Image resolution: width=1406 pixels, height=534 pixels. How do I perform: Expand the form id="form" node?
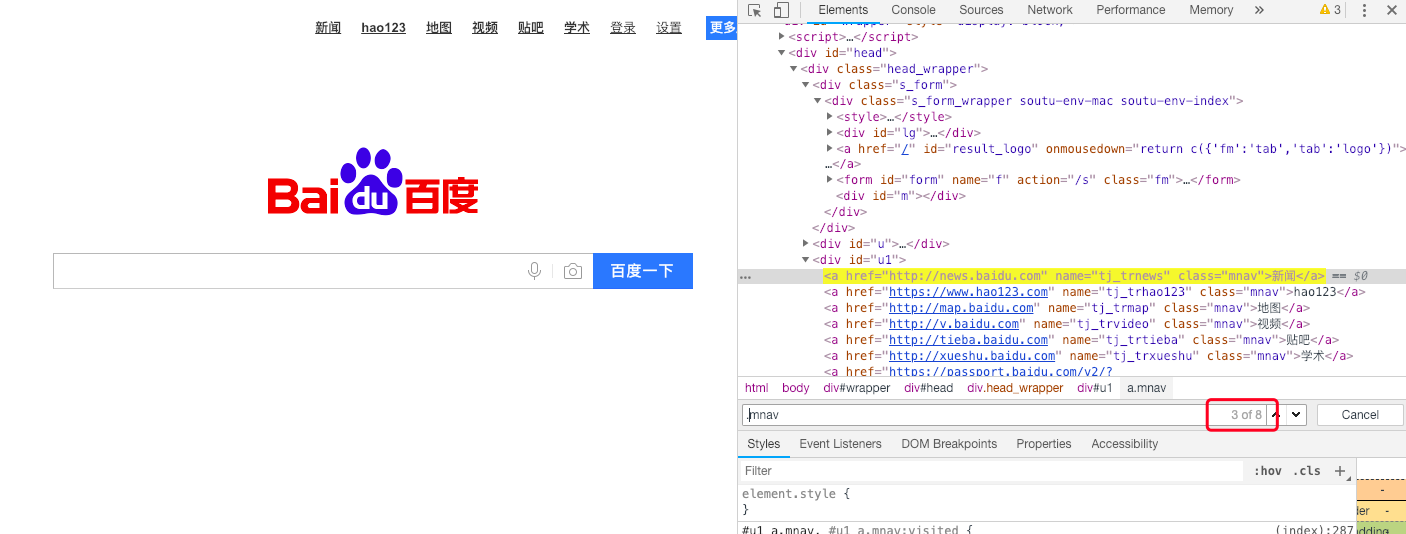click(x=830, y=180)
